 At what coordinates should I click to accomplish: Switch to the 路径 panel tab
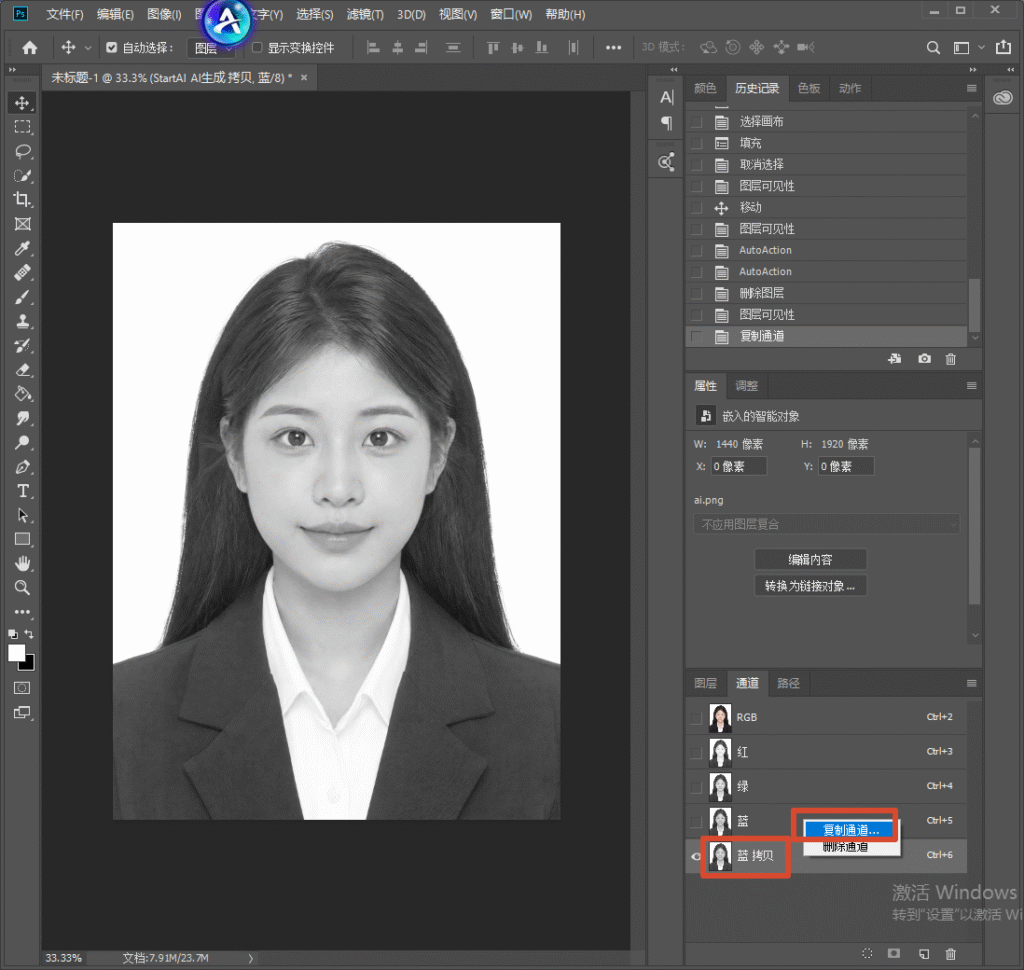788,683
